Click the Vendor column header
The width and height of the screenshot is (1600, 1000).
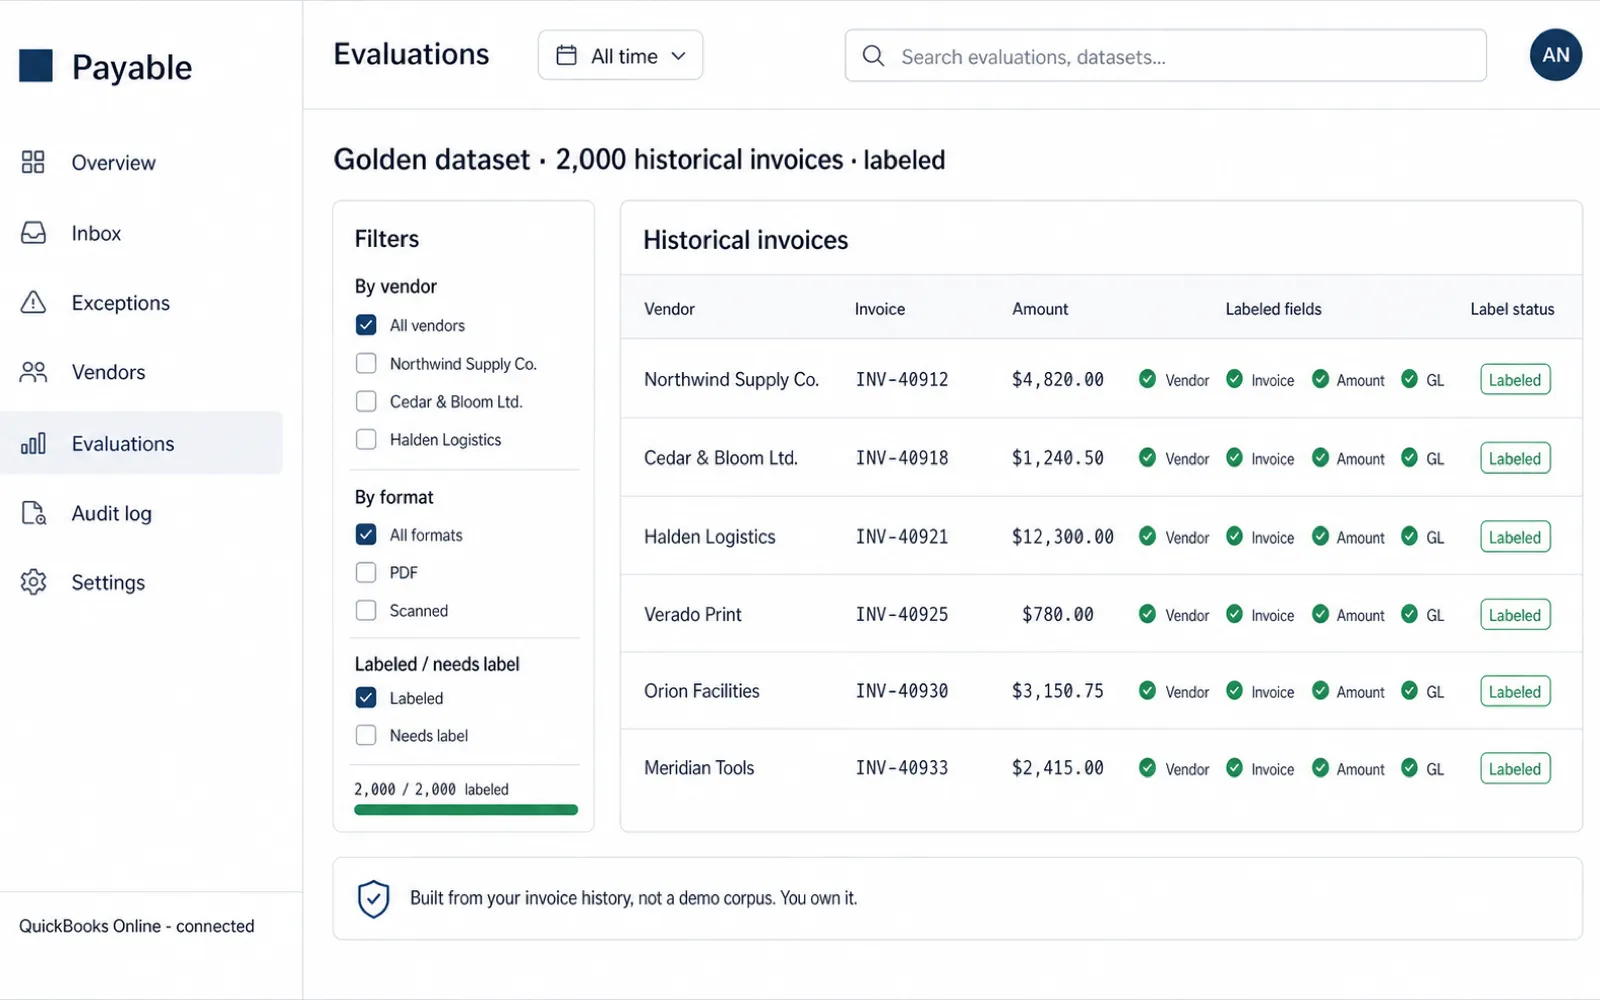coord(669,309)
